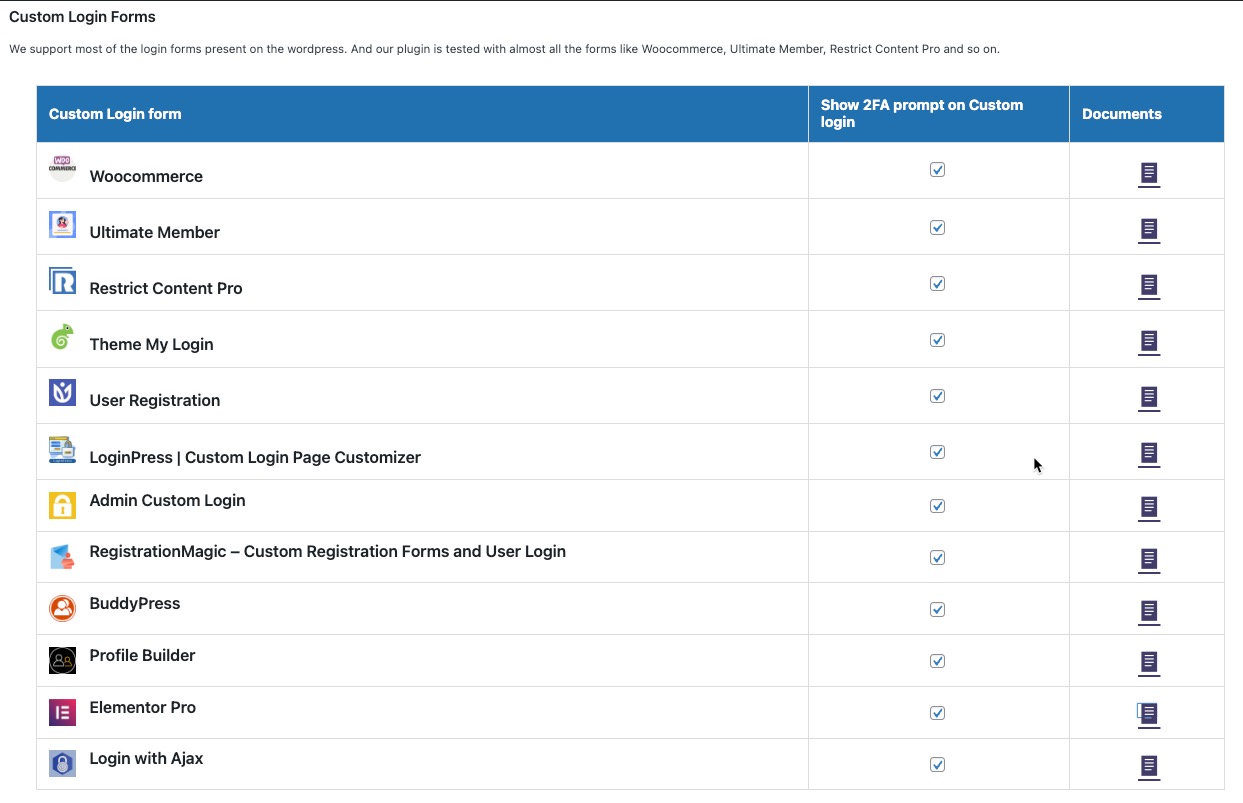Click the Admin Custom Login padlock logo
Viewport: 1243px width, 803px height.
tap(62, 505)
